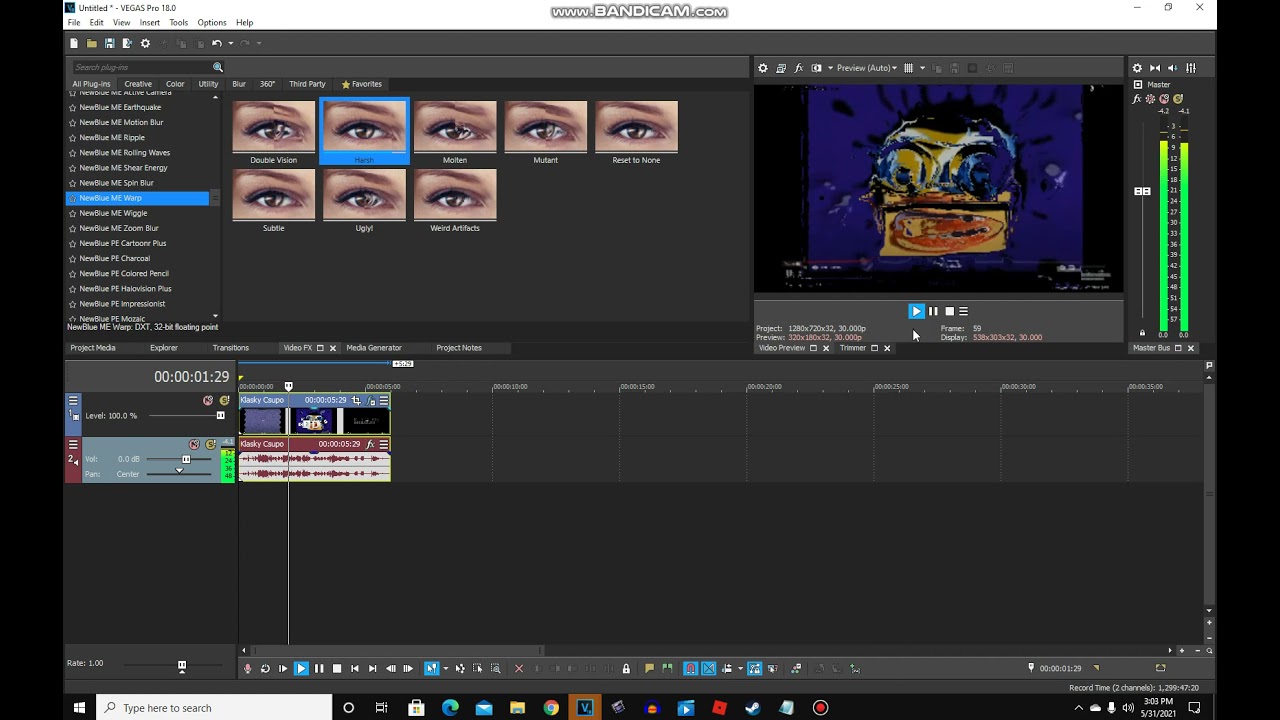Open the Master bus audio properties gear
This screenshot has width=1280, height=720.
point(1137,68)
